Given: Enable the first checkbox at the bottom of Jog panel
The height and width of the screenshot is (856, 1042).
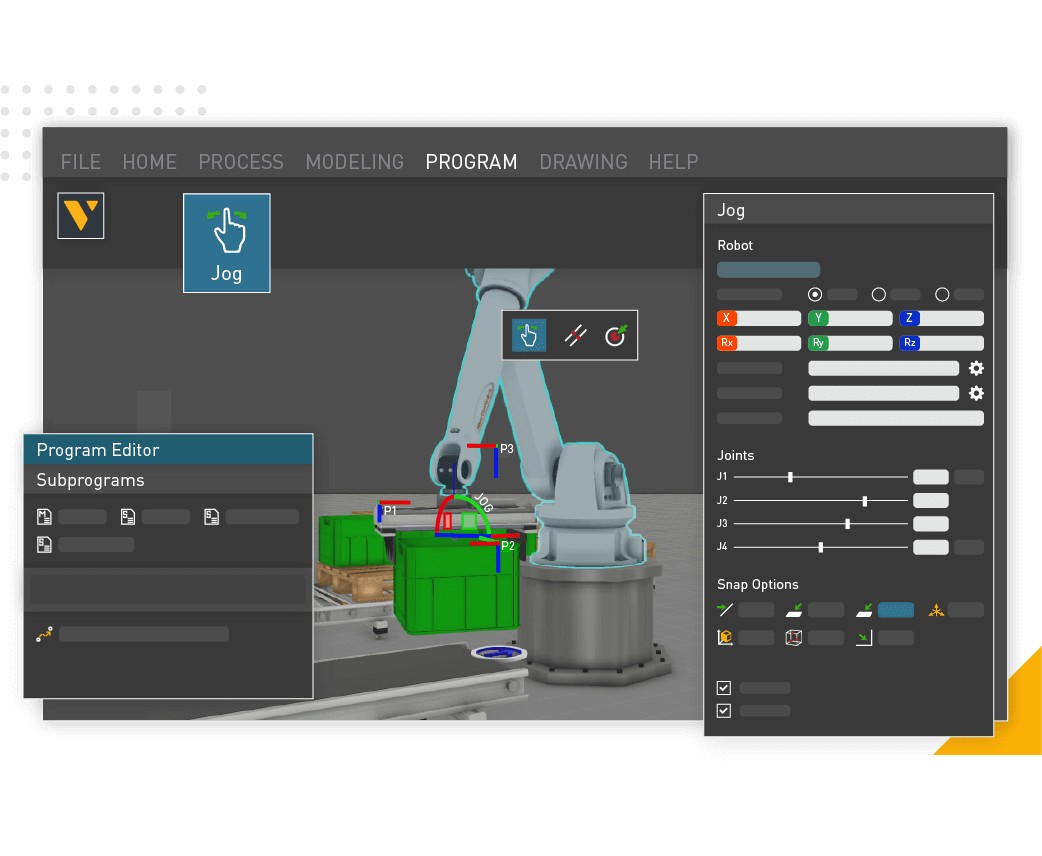Looking at the screenshot, I should click(x=722, y=687).
